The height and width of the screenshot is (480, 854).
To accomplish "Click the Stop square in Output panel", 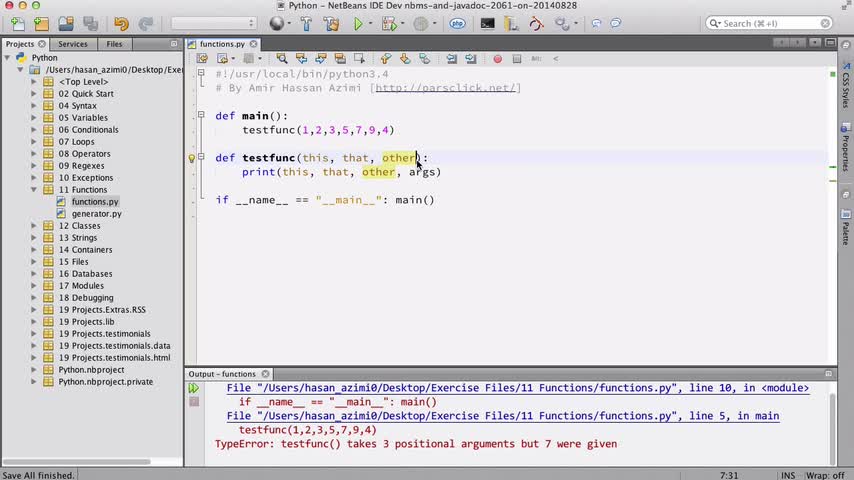I will 194,402.
